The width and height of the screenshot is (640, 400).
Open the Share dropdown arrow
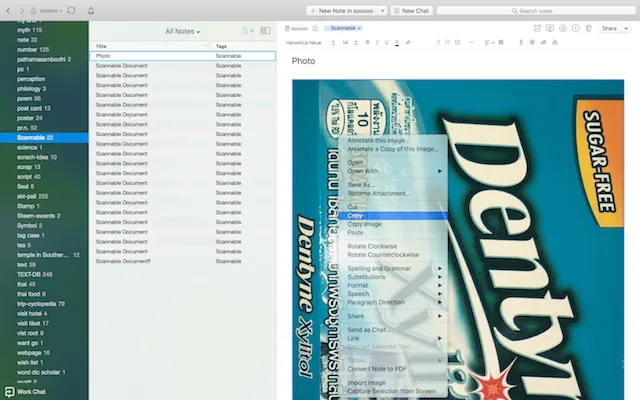(x=626, y=28)
